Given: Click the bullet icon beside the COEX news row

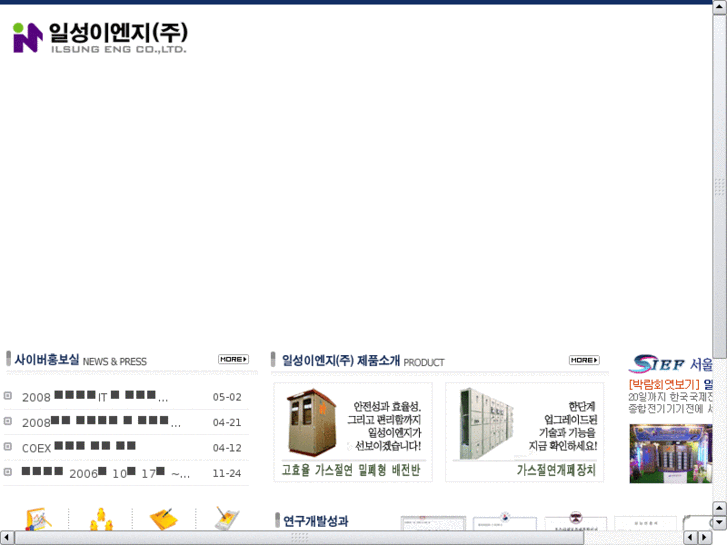Looking at the screenshot, I should pos(7,447).
